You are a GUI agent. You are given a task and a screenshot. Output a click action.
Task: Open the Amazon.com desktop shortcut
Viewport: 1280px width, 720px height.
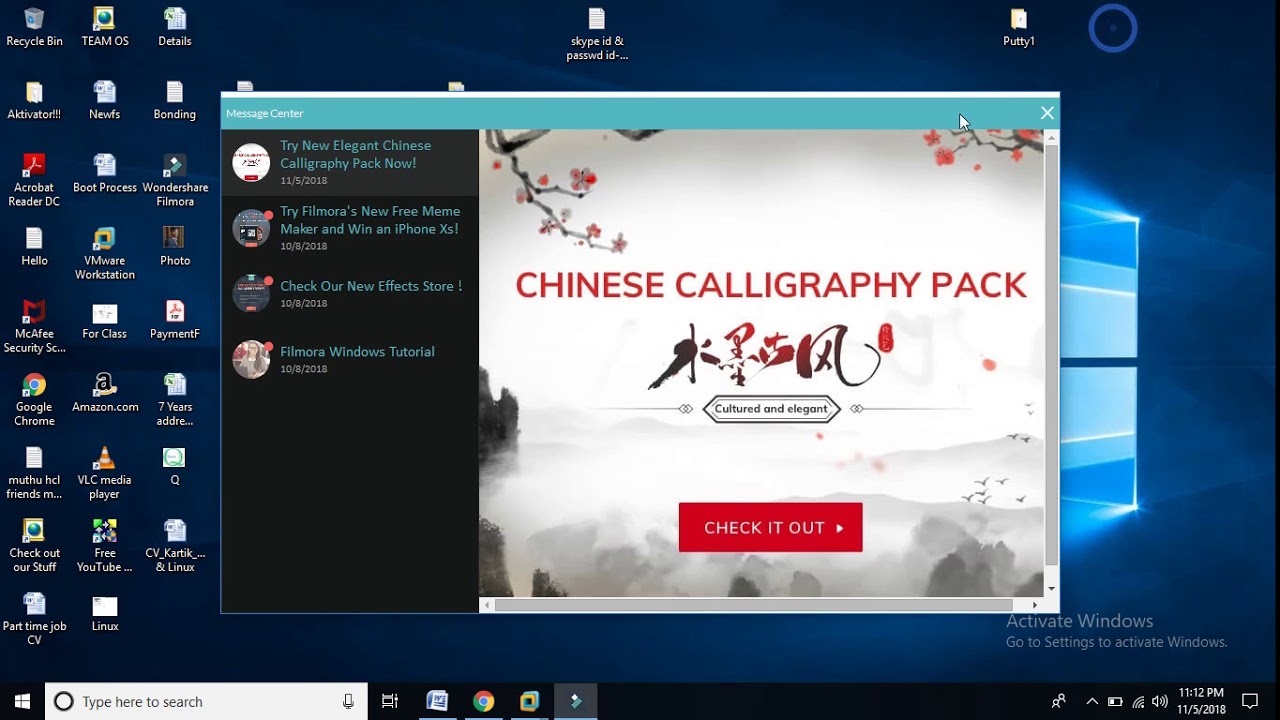(105, 392)
